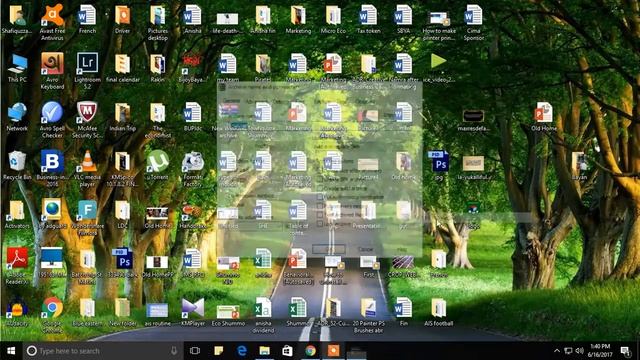The width and height of the screenshot is (640, 360).
Task: Launch uTorrent desktop shortcut
Action: [x=158, y=166]
